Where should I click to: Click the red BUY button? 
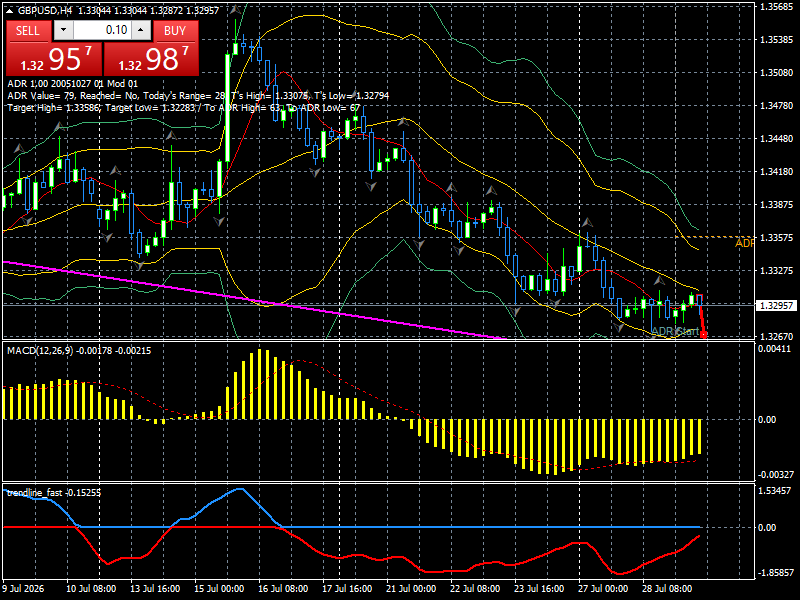[175, 31]
